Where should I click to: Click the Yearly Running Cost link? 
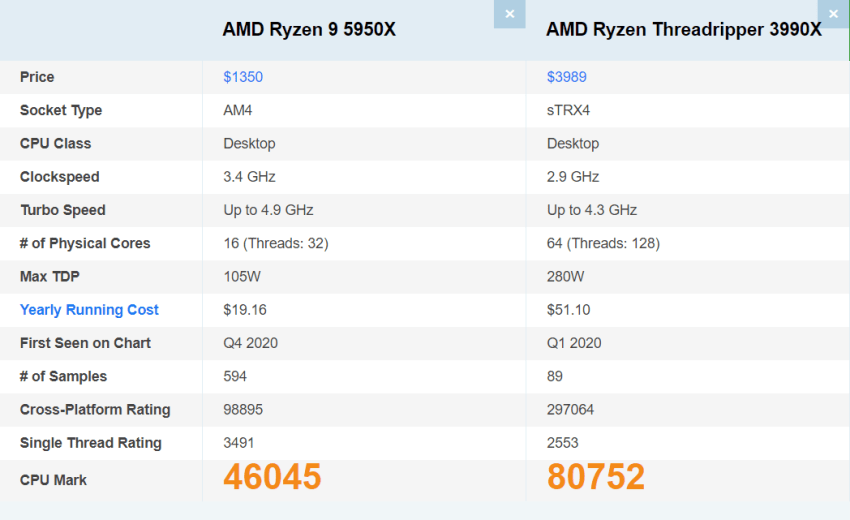[89, 310]
